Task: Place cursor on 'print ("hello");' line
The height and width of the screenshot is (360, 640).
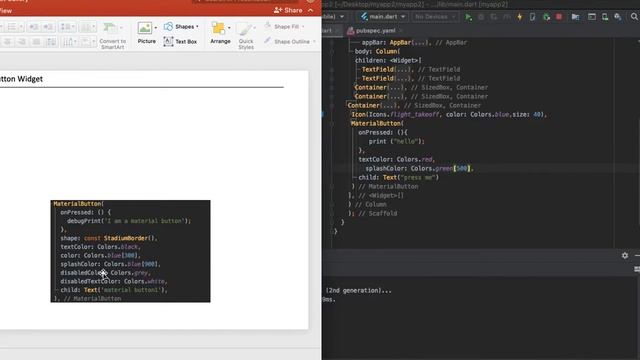Action: (x=396, y=141)
